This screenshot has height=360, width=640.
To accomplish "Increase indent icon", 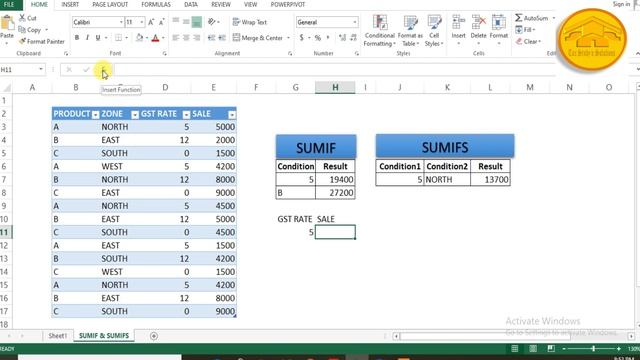I will click(222, 38).
